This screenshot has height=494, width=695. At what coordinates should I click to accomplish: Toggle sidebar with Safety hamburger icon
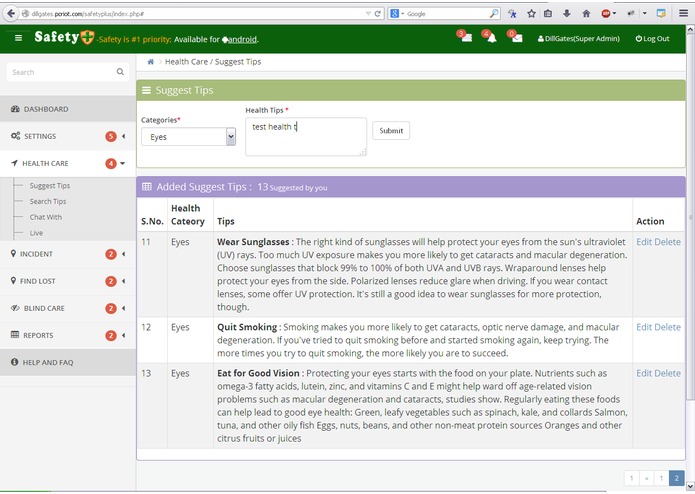(18, 38)
